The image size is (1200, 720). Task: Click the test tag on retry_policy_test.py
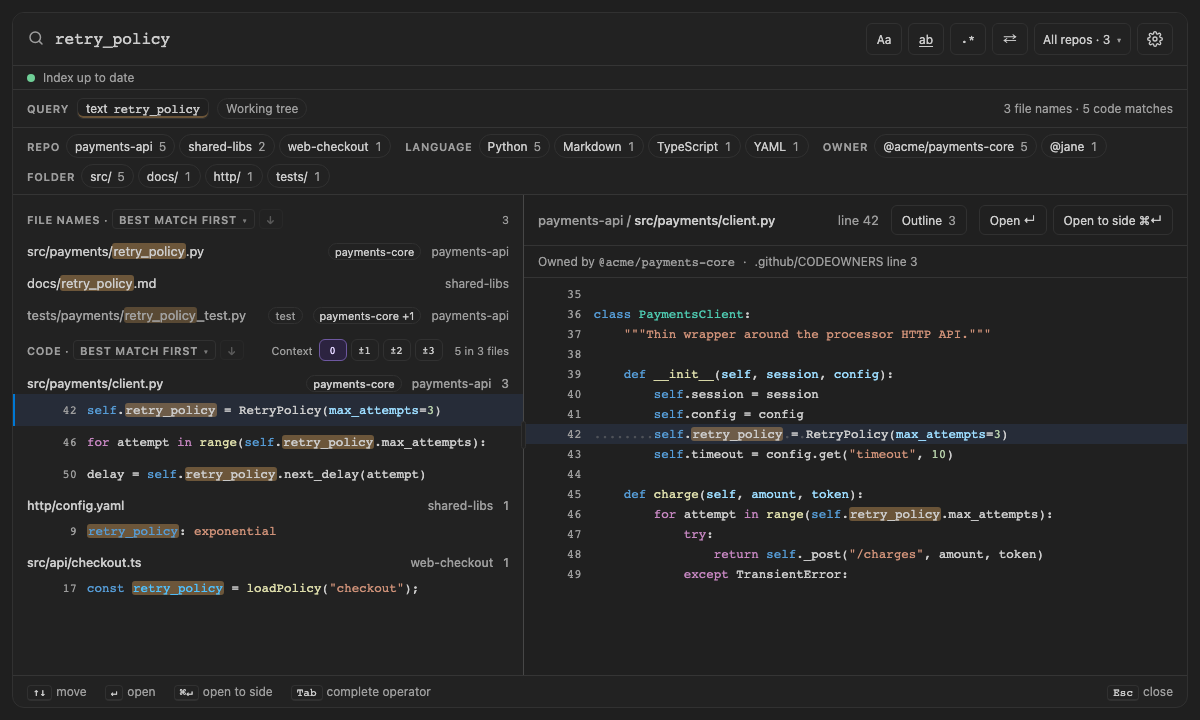(286, 316)
